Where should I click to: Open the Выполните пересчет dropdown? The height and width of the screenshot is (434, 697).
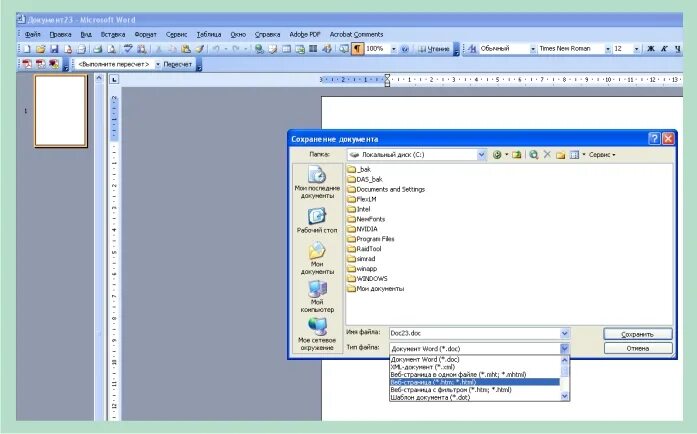157,64
